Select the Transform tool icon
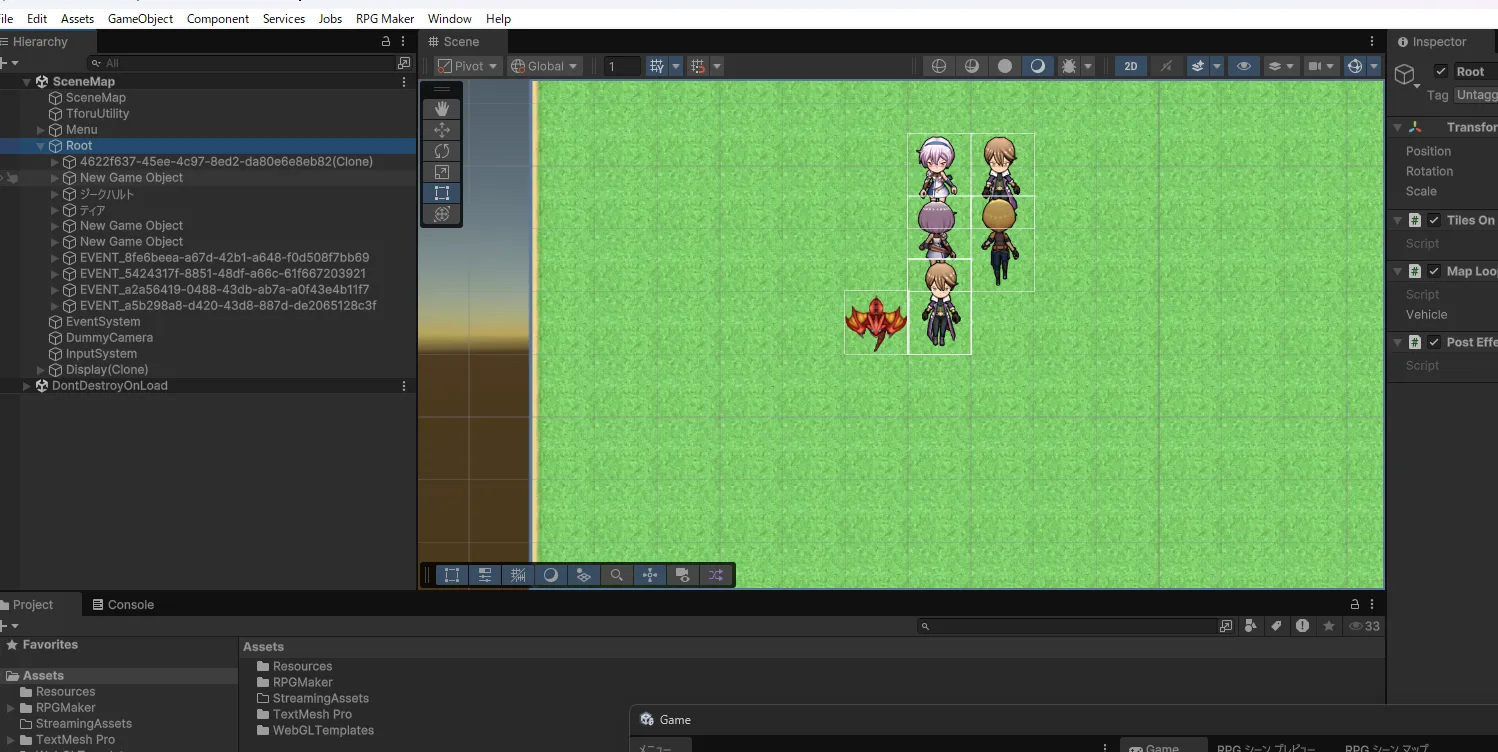 point(442,214)
